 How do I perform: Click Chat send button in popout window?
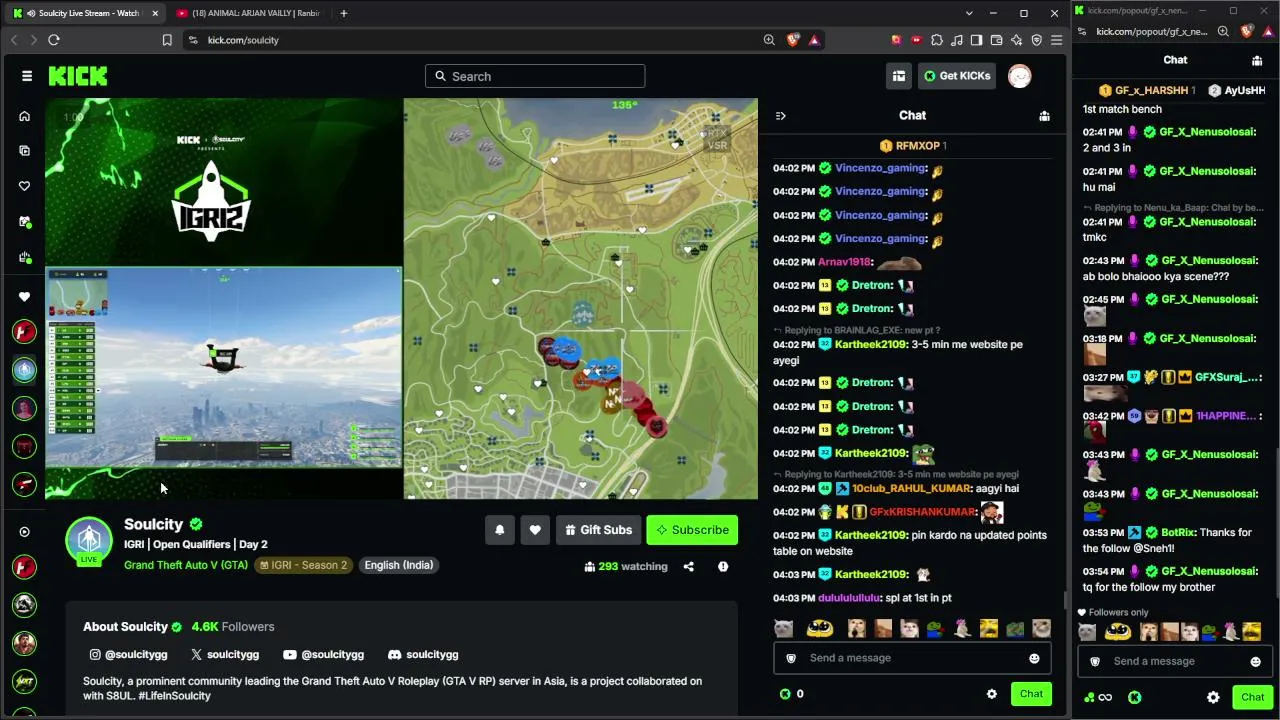1252,697
